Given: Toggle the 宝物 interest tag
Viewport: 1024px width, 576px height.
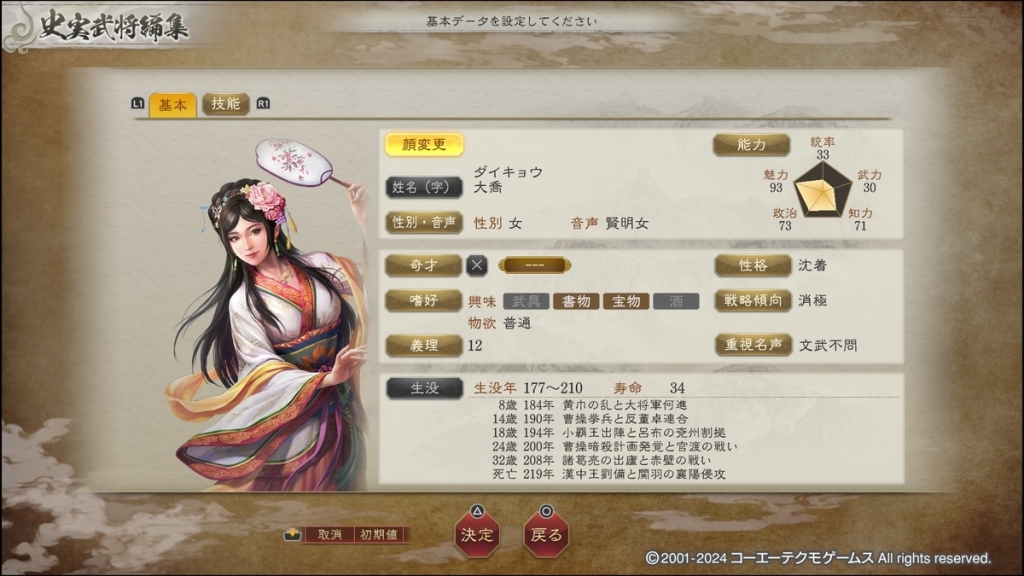Looking at the screenshot, I should pos(626,301).
